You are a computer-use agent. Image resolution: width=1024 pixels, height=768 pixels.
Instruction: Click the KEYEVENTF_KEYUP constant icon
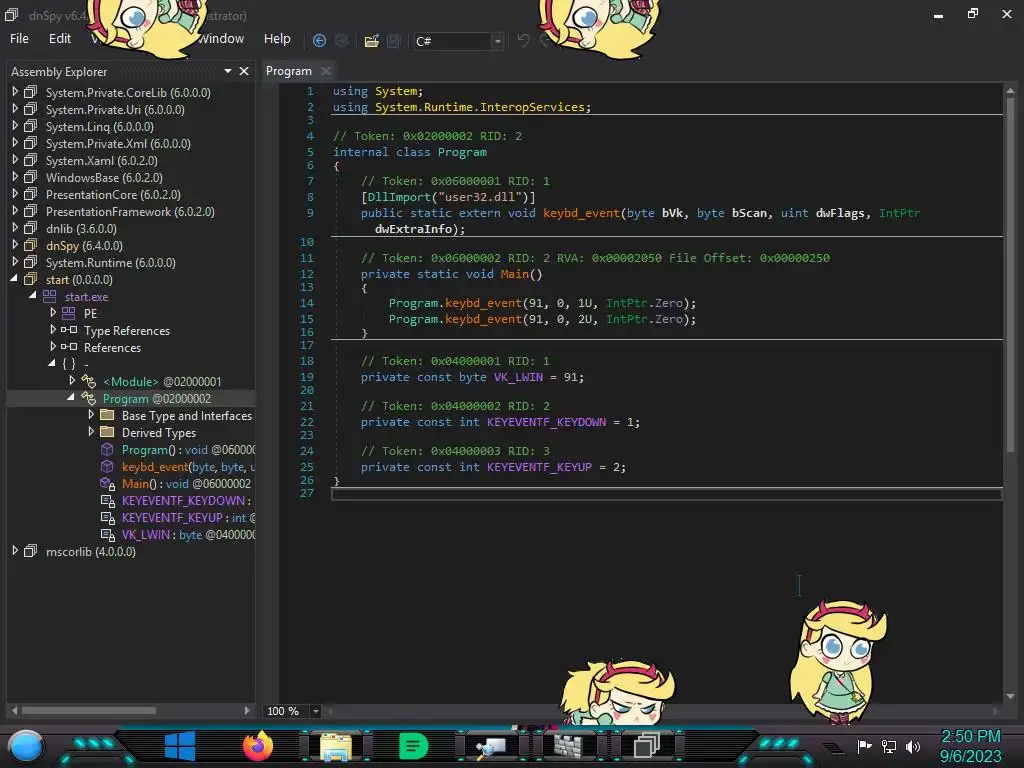pos(108,517)
